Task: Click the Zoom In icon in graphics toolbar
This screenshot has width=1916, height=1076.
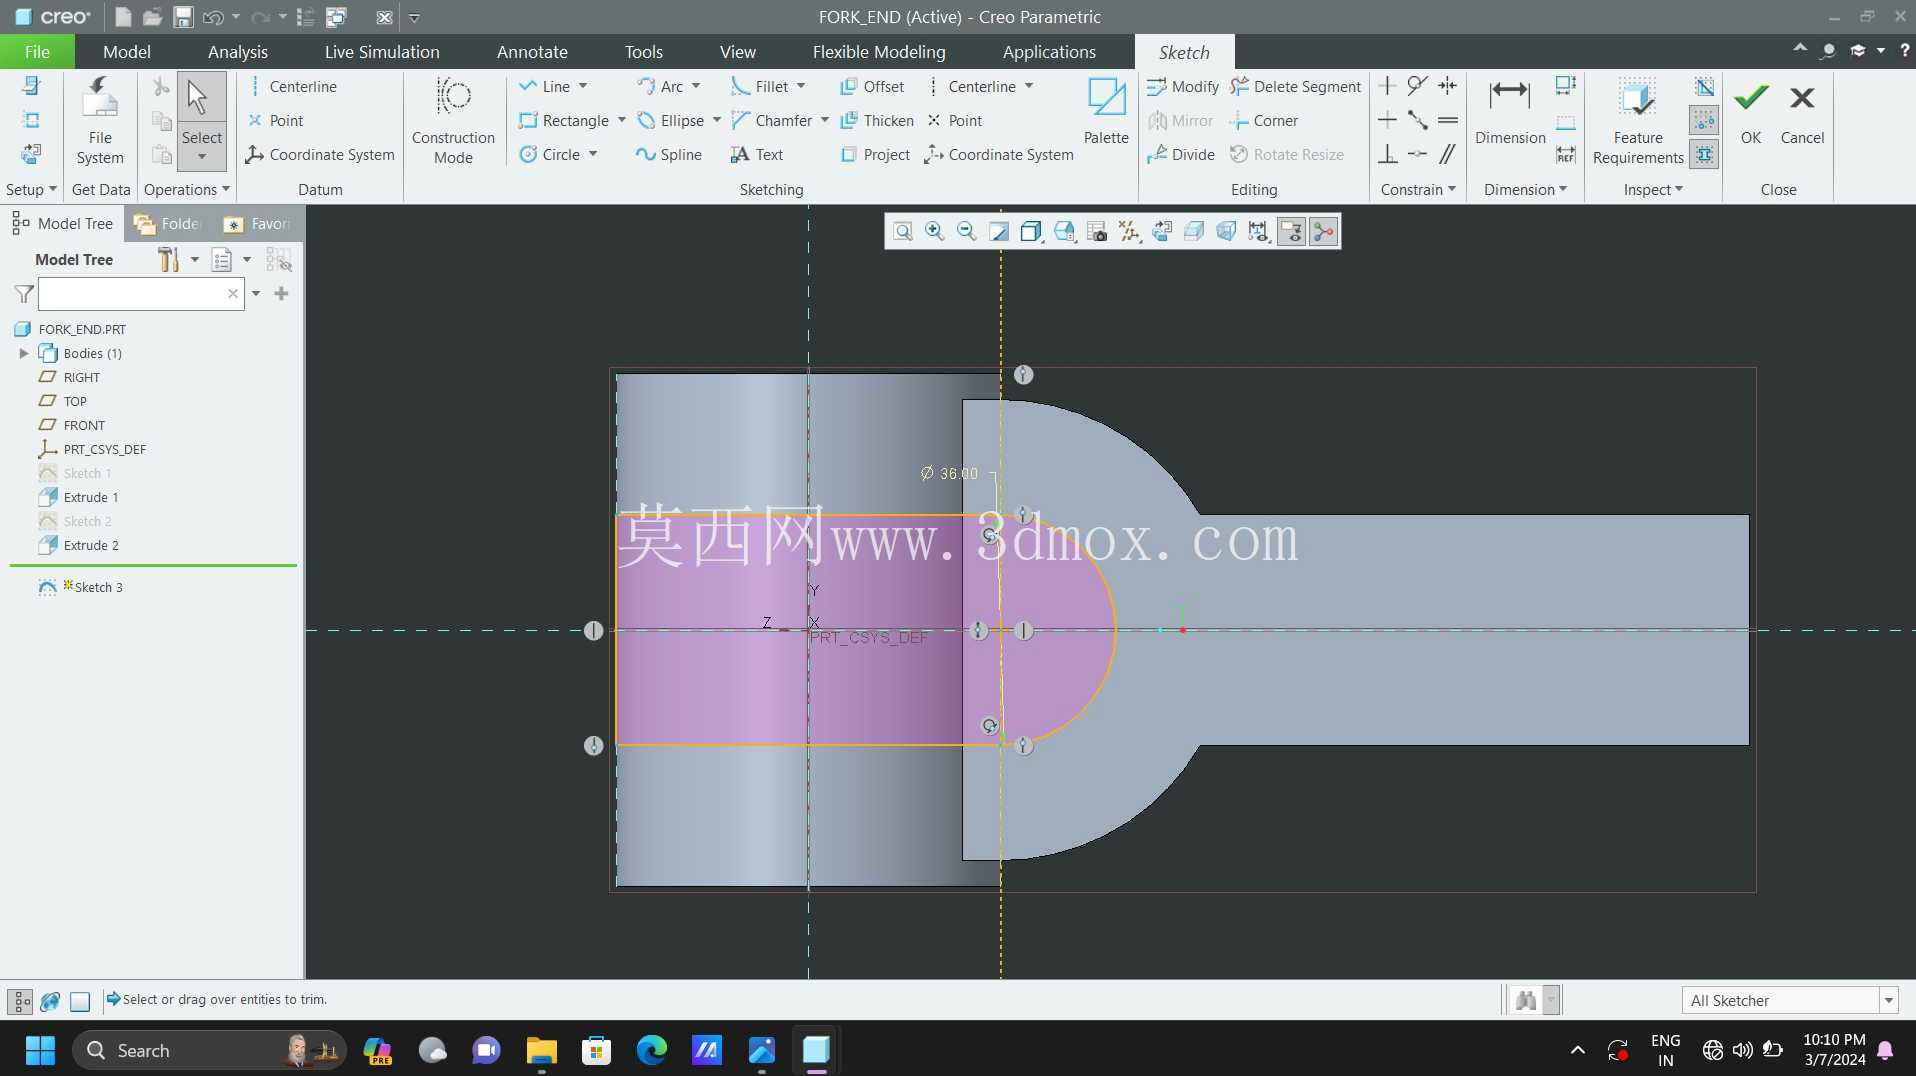Action: point(934,232)
